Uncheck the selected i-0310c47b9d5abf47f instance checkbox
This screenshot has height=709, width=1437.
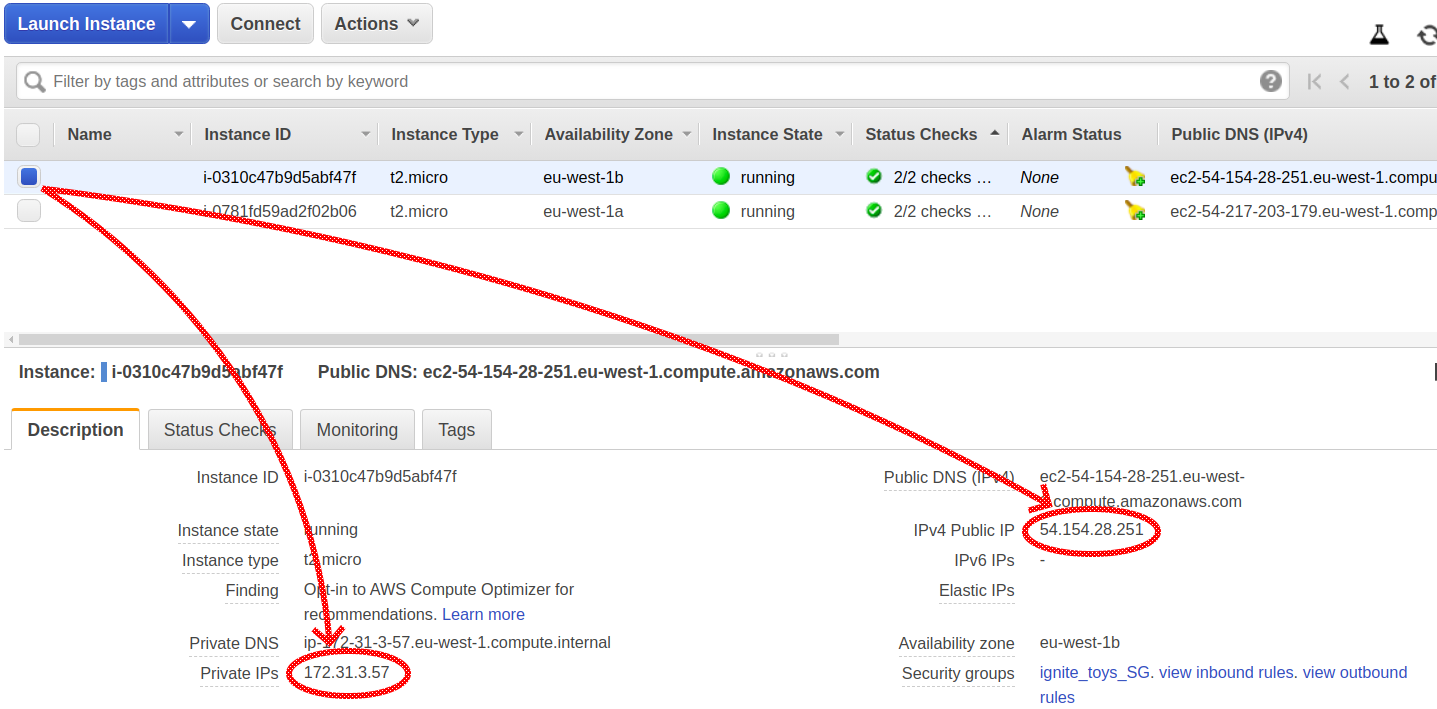(x=29, y=177)
